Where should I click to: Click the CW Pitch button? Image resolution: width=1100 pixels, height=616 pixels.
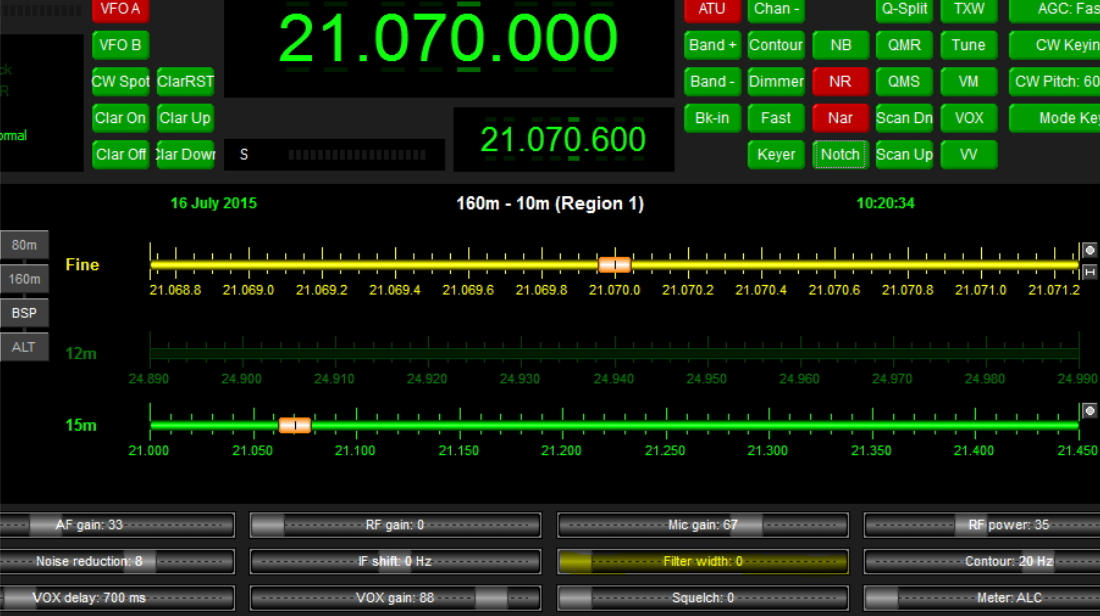[1054, 82]
